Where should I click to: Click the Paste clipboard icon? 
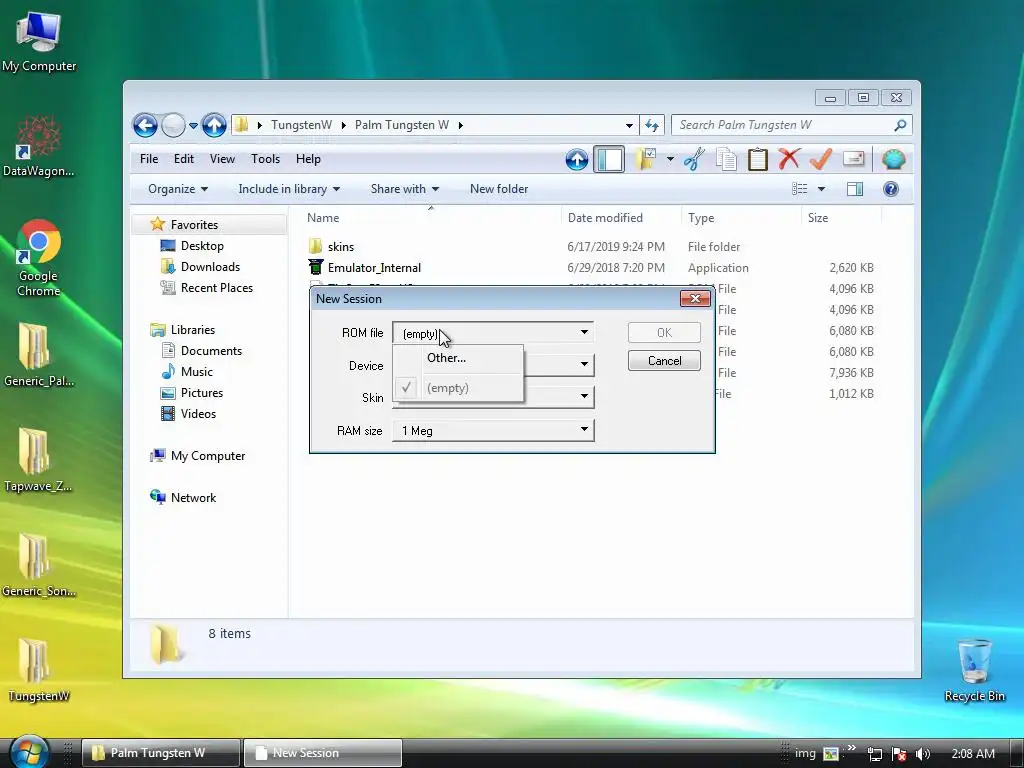pos(758,159)
